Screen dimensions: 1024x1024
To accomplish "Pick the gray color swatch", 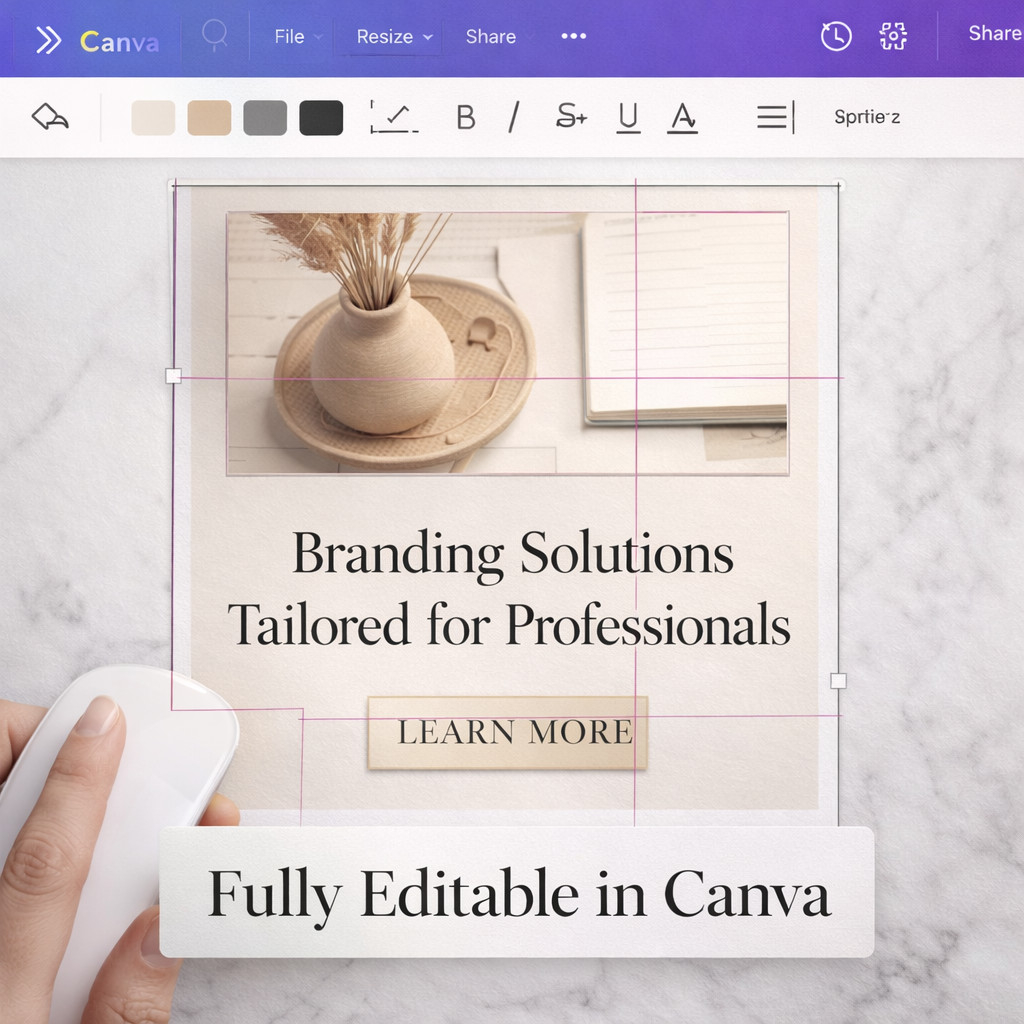I will [265, 118].
